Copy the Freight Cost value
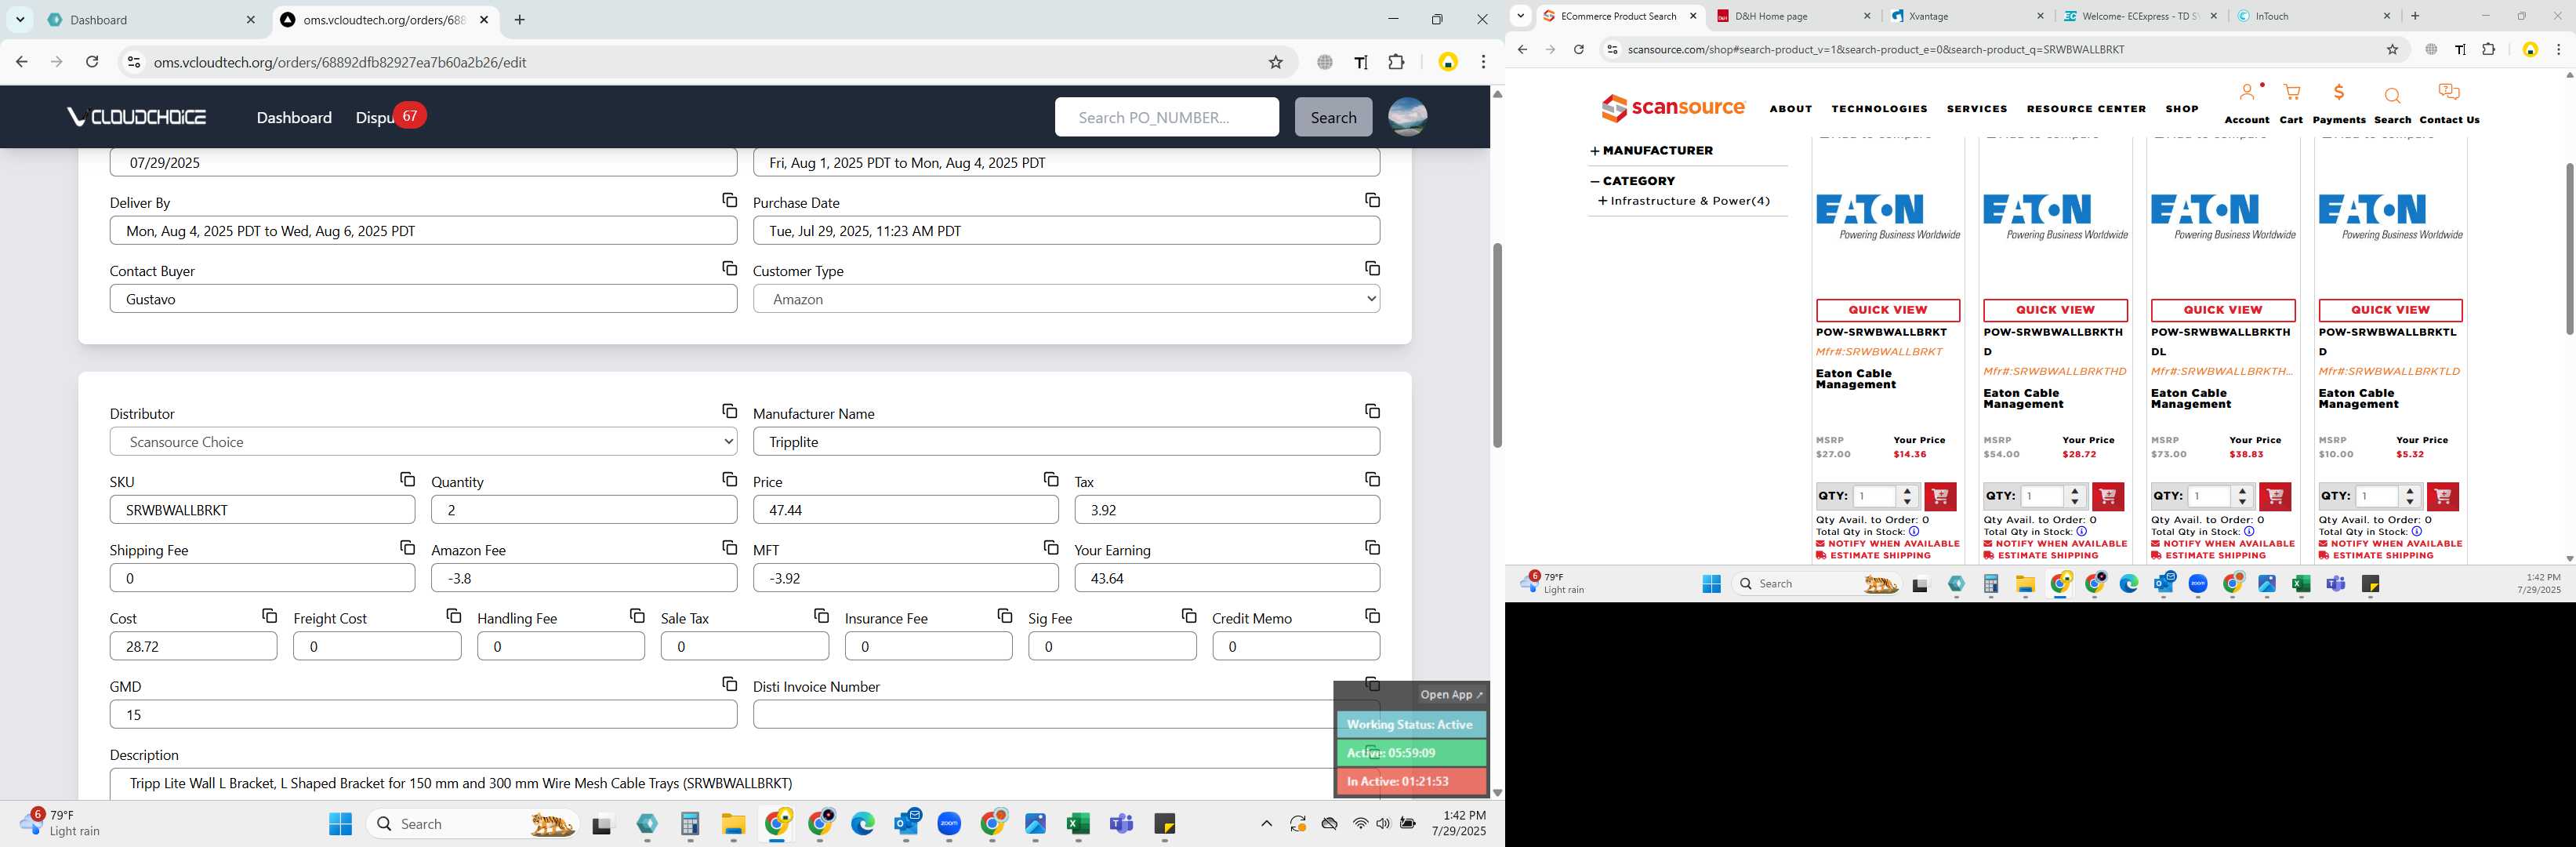 [x=453, y=616]
